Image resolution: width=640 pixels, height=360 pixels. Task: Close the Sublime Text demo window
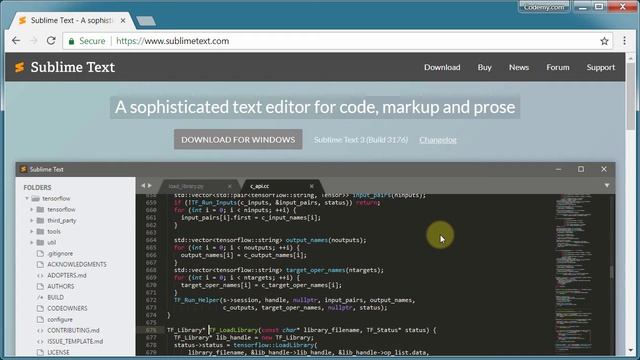(604, 169)
